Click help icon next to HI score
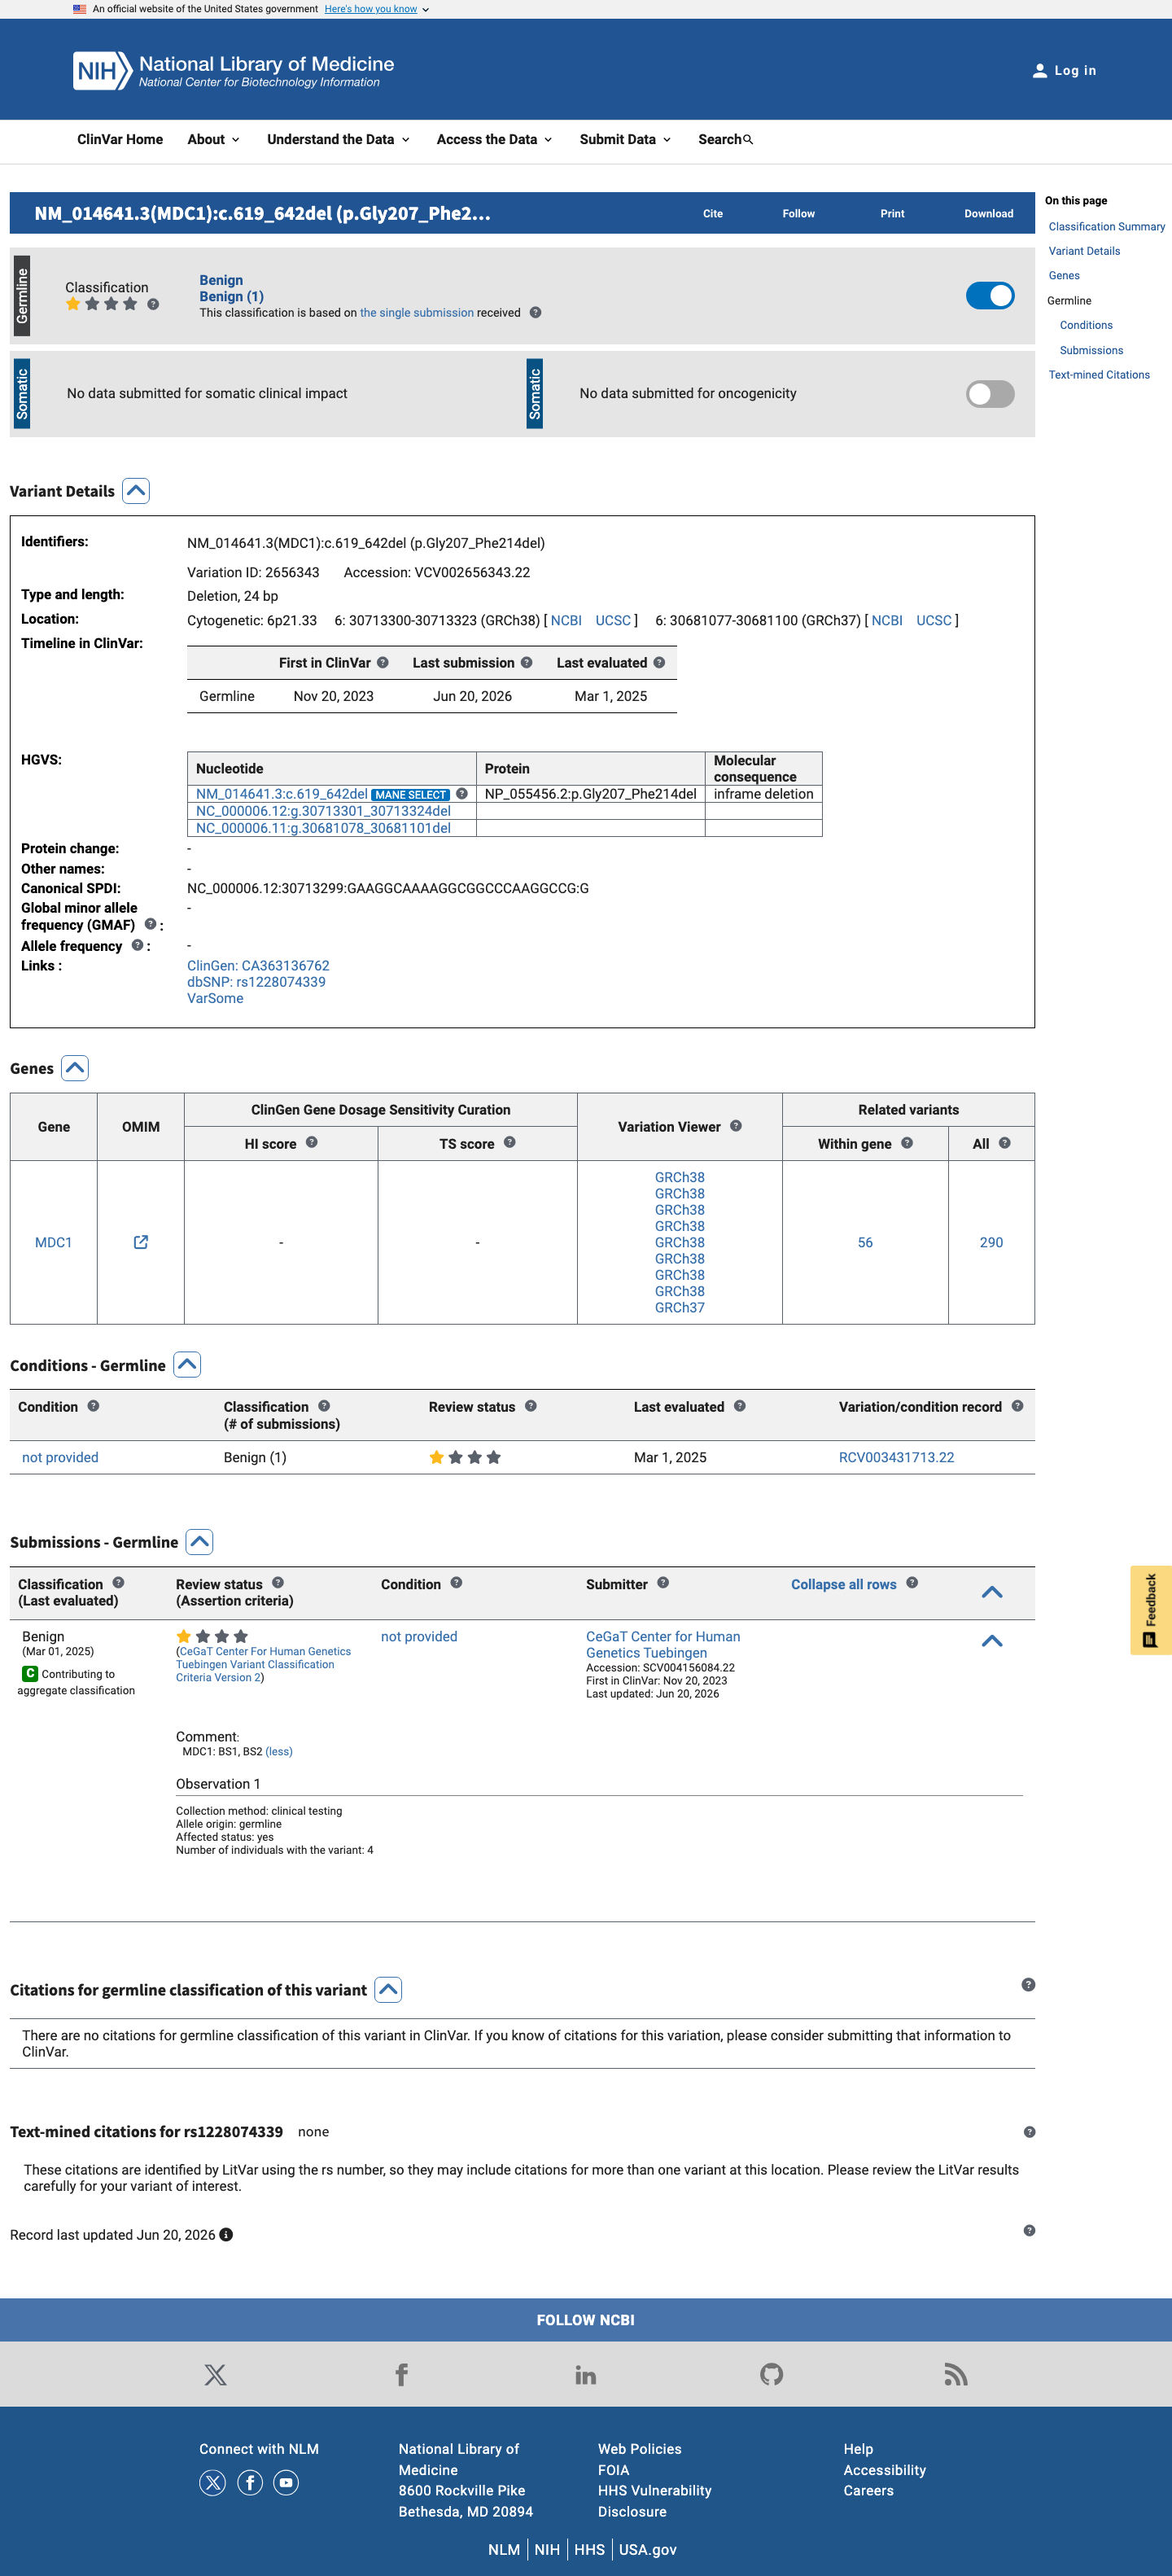Screen dimensions: 1172x2576 (x=311, y=1143)
